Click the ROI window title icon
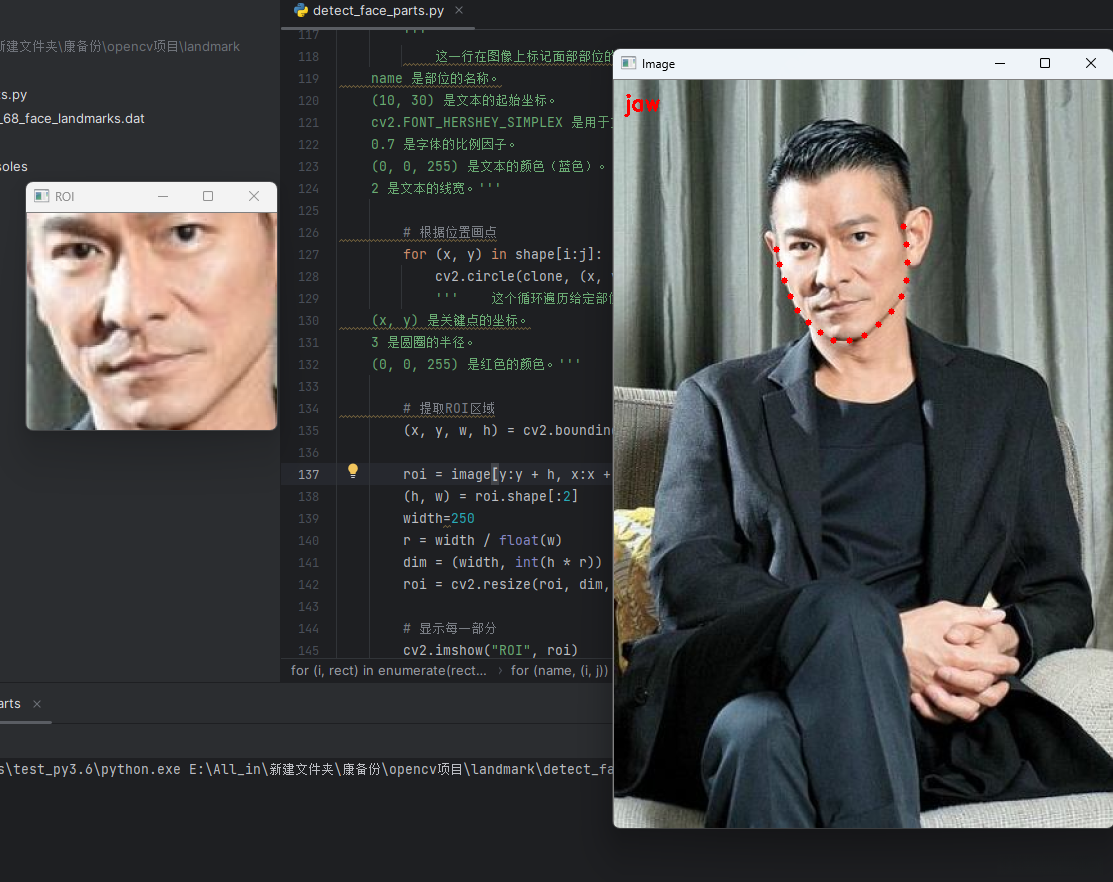Screen dimensions: 1113x882 point(41,196)
